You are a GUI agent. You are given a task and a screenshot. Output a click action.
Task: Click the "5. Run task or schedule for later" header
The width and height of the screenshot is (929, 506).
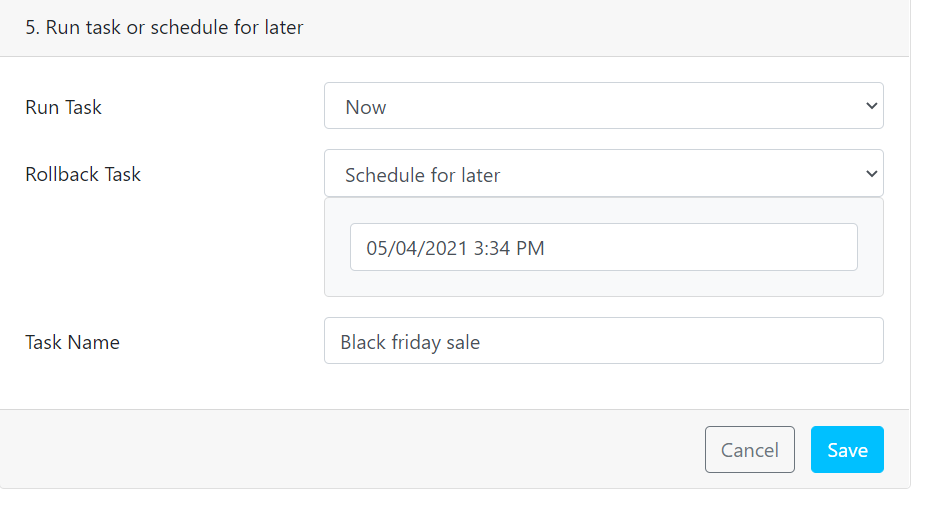[x=165, y=28]
